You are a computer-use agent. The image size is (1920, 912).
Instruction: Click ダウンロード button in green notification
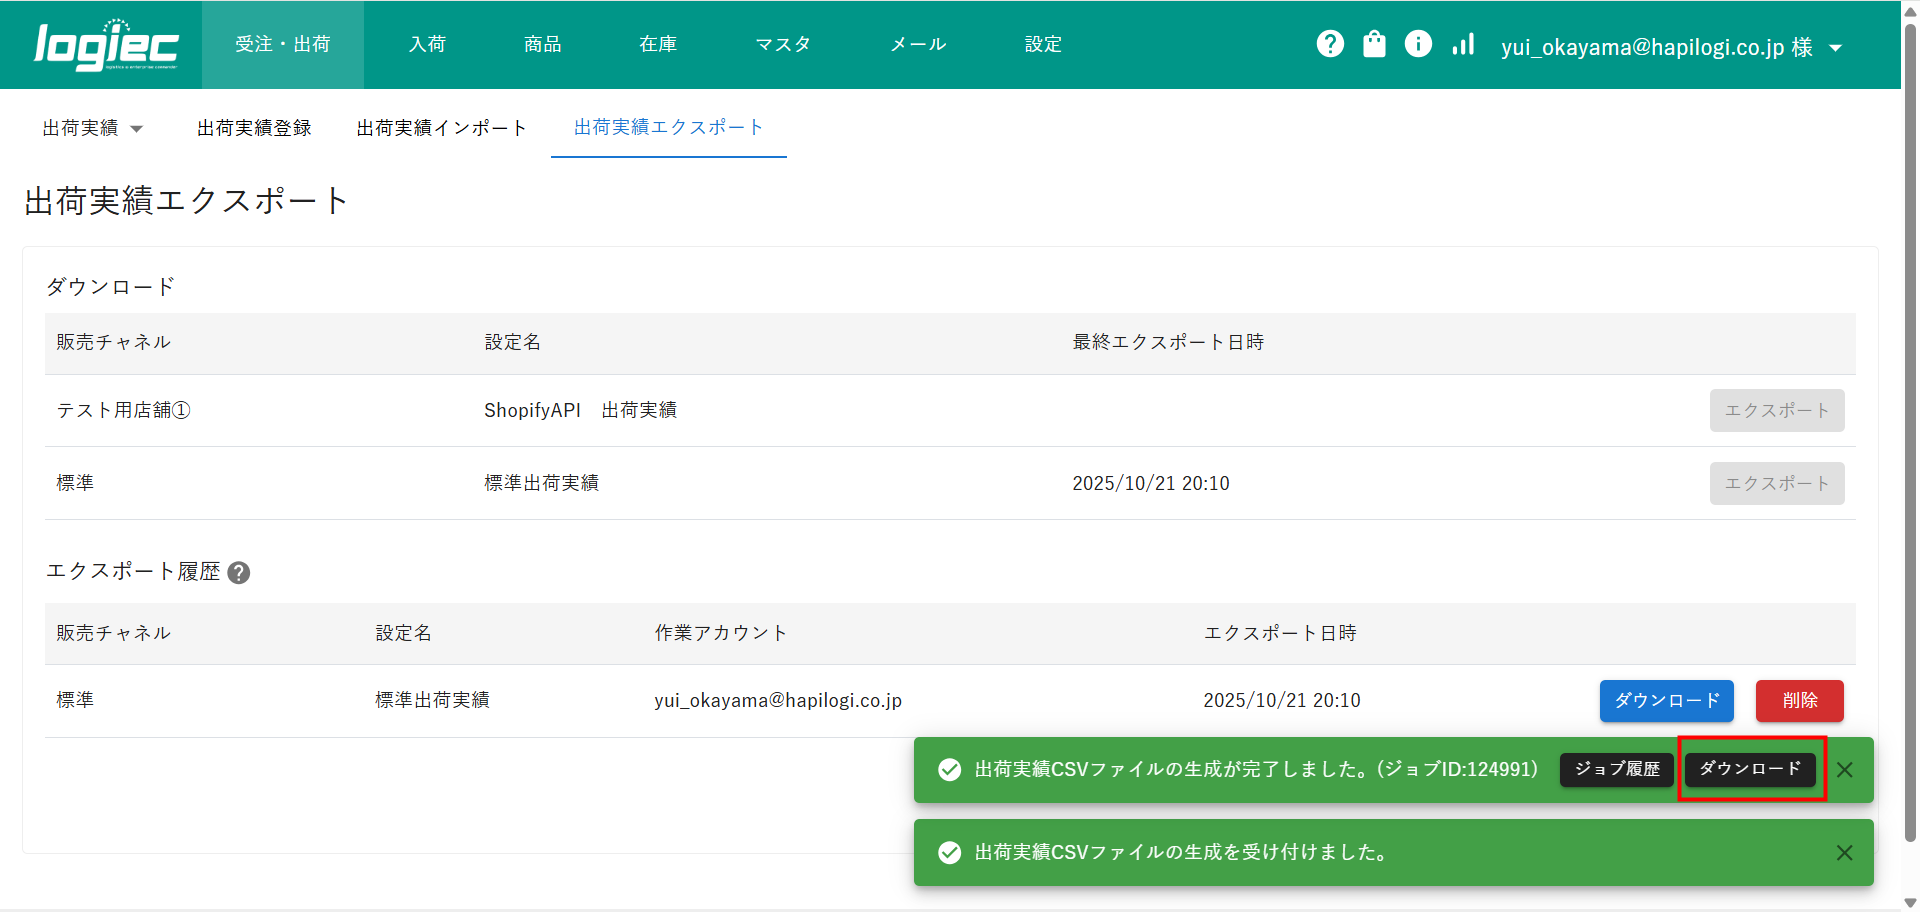(x=1750, y=769)
